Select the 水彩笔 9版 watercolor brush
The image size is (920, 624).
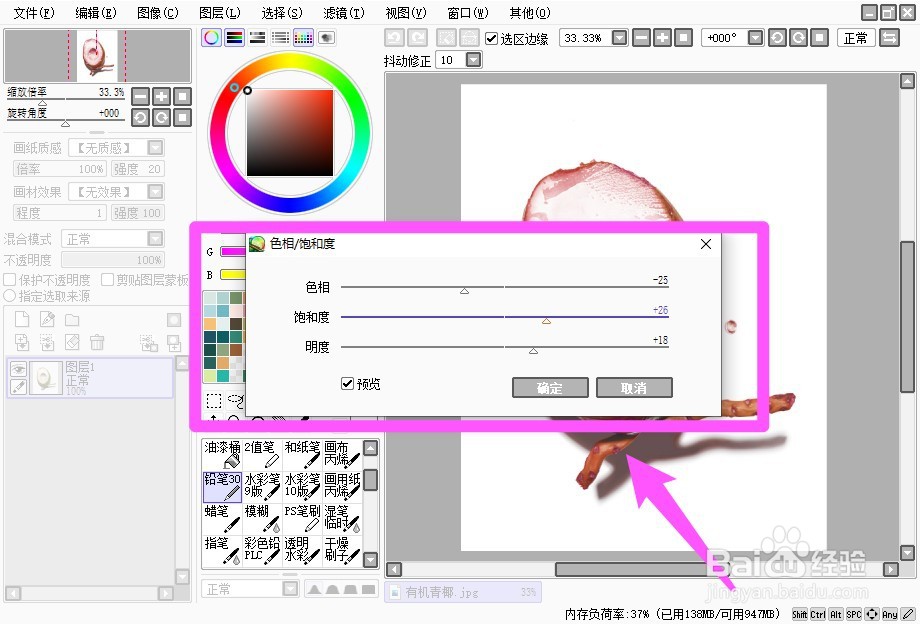click(262, 487)
